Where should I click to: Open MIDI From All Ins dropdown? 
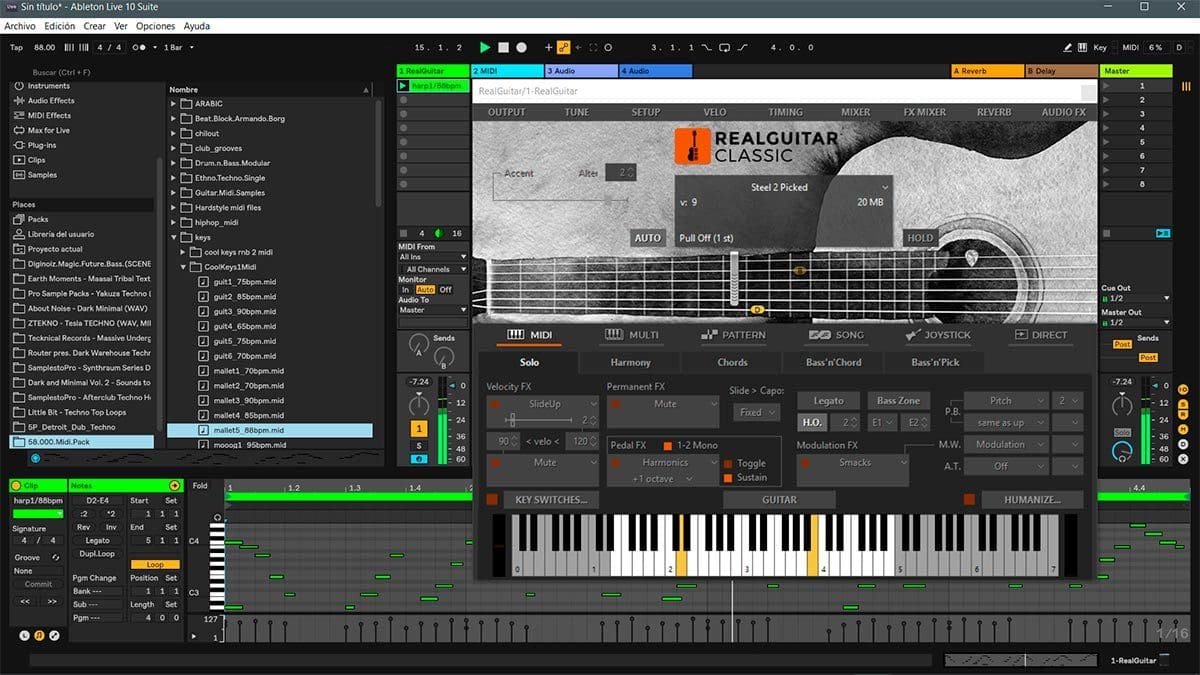(x=433, y=258)
